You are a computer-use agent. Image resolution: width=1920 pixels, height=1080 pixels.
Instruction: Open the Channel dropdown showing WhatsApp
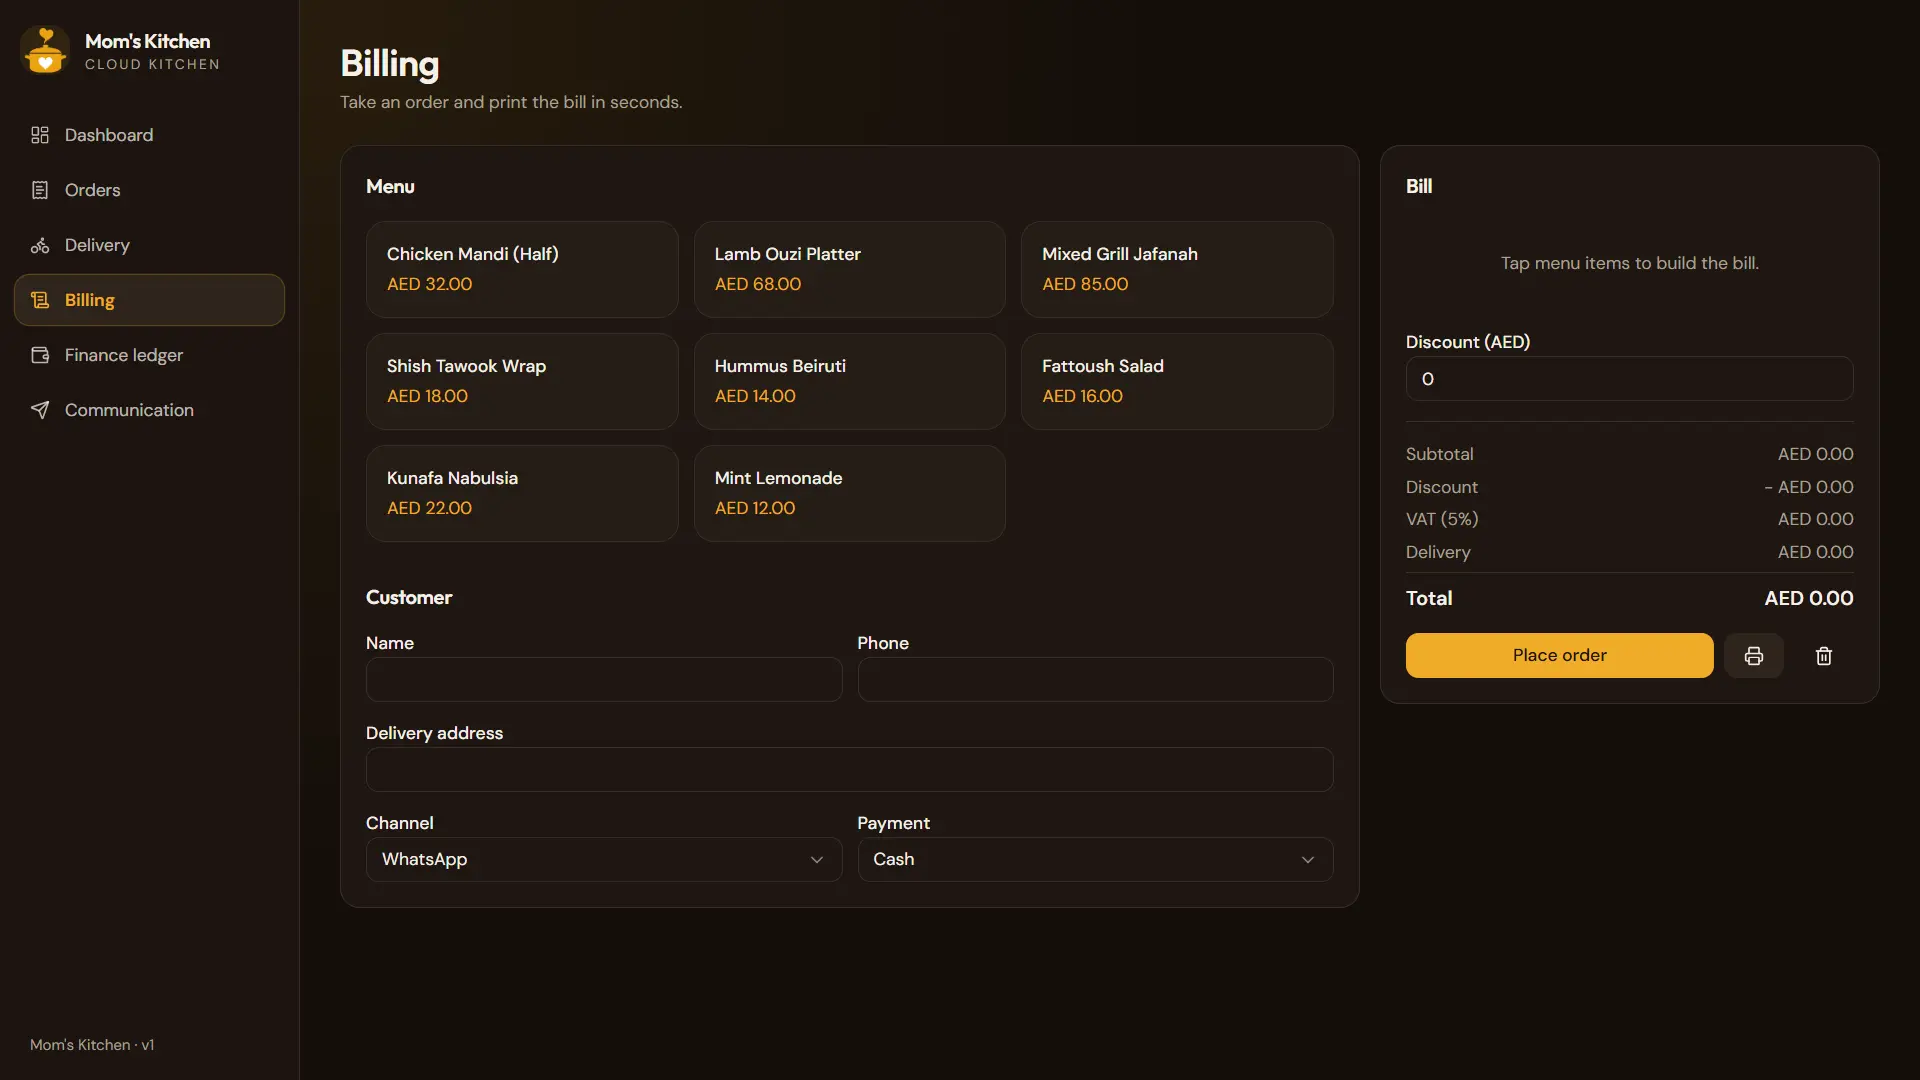point(604,859)
